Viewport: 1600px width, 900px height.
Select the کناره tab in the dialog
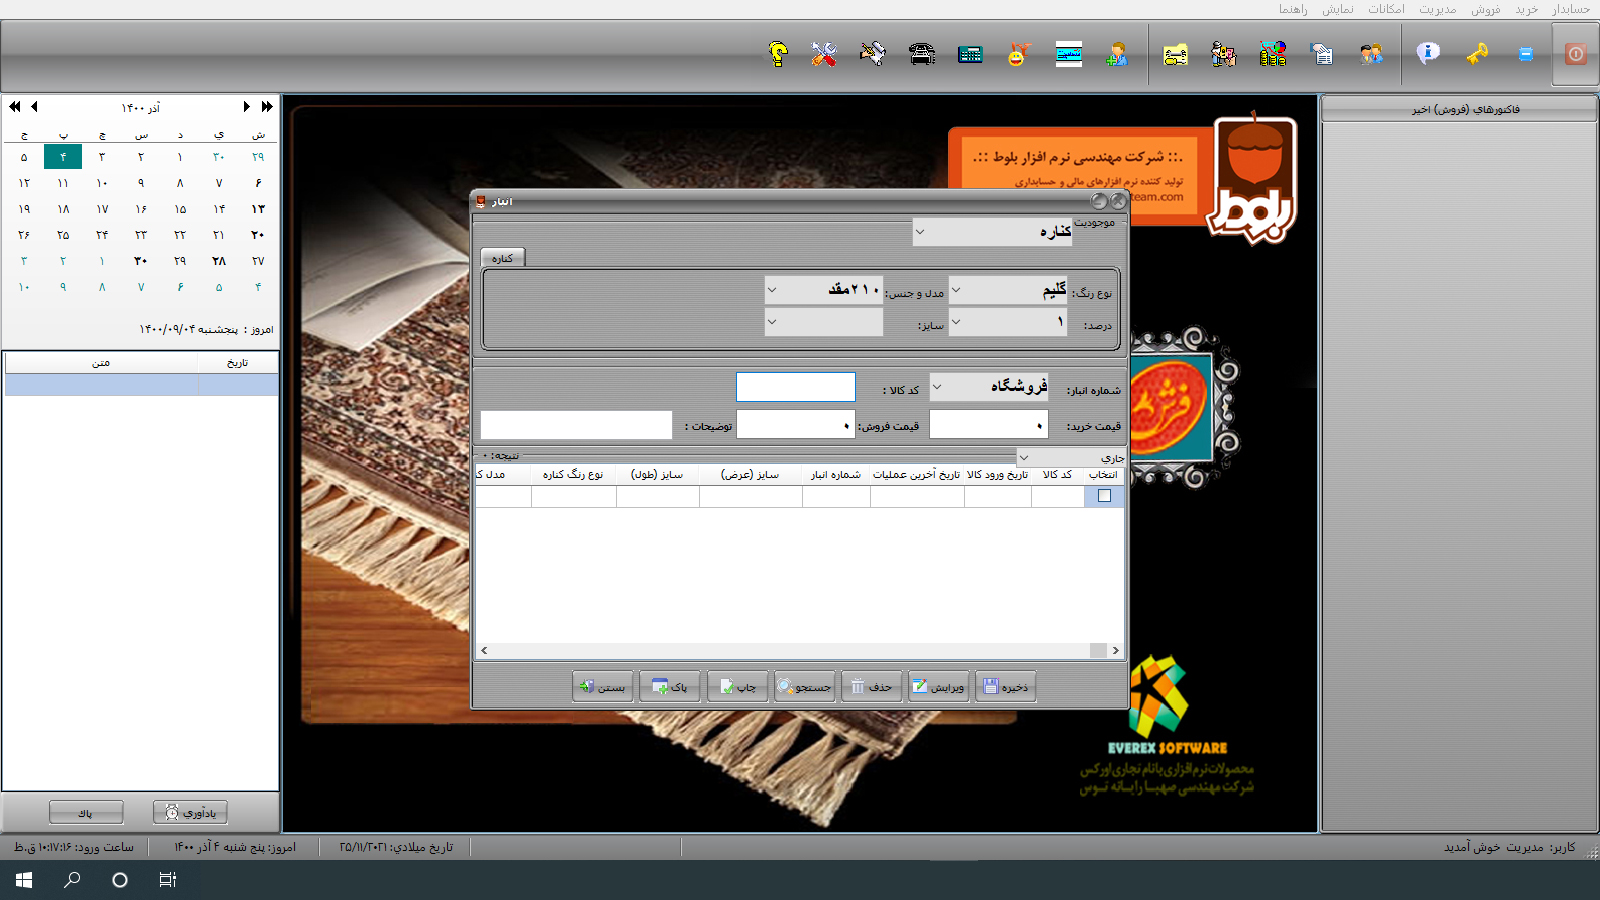coord(502,258)
